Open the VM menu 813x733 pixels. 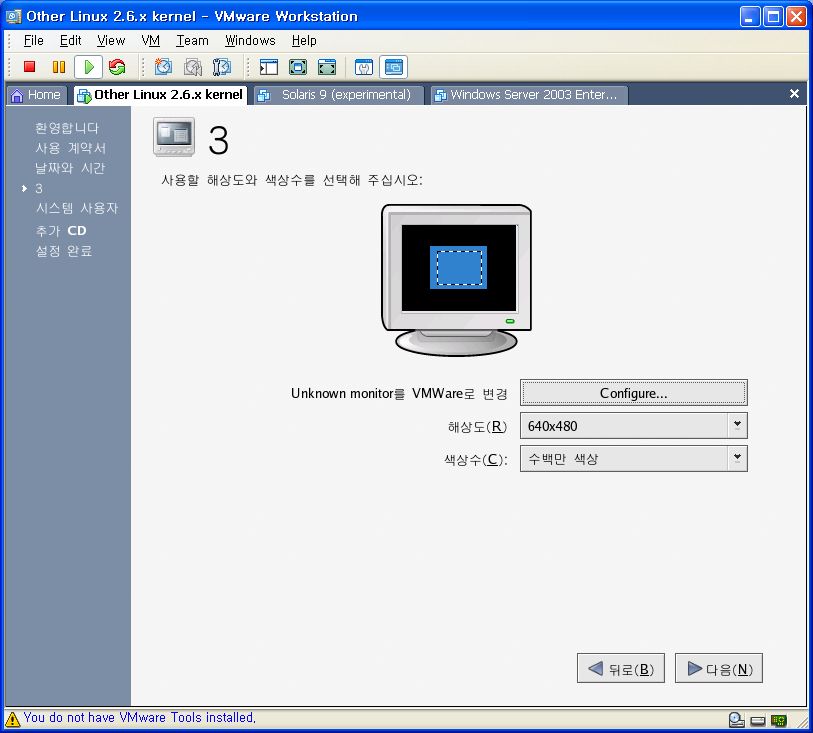click(x=150, y=41)
